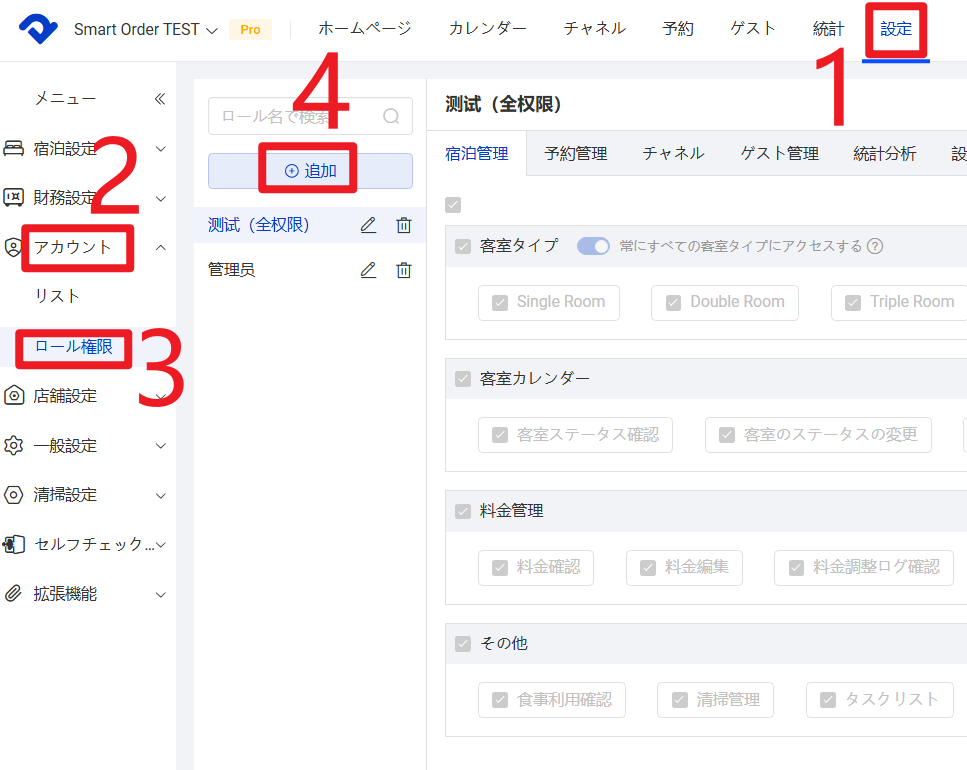Click the finance icon beside 財務設定
The width and height of the screenshot is (967, 770).
(x=14, y=197)
